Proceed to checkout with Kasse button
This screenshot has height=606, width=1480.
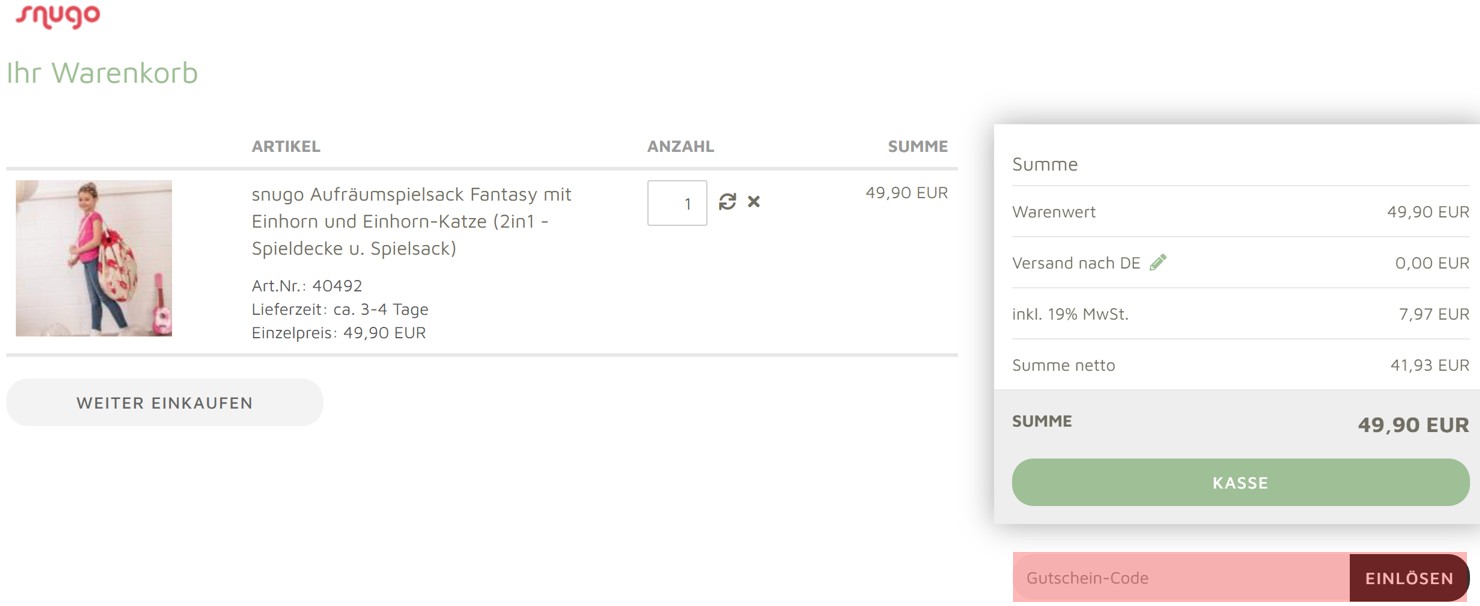coord(1240,483)
